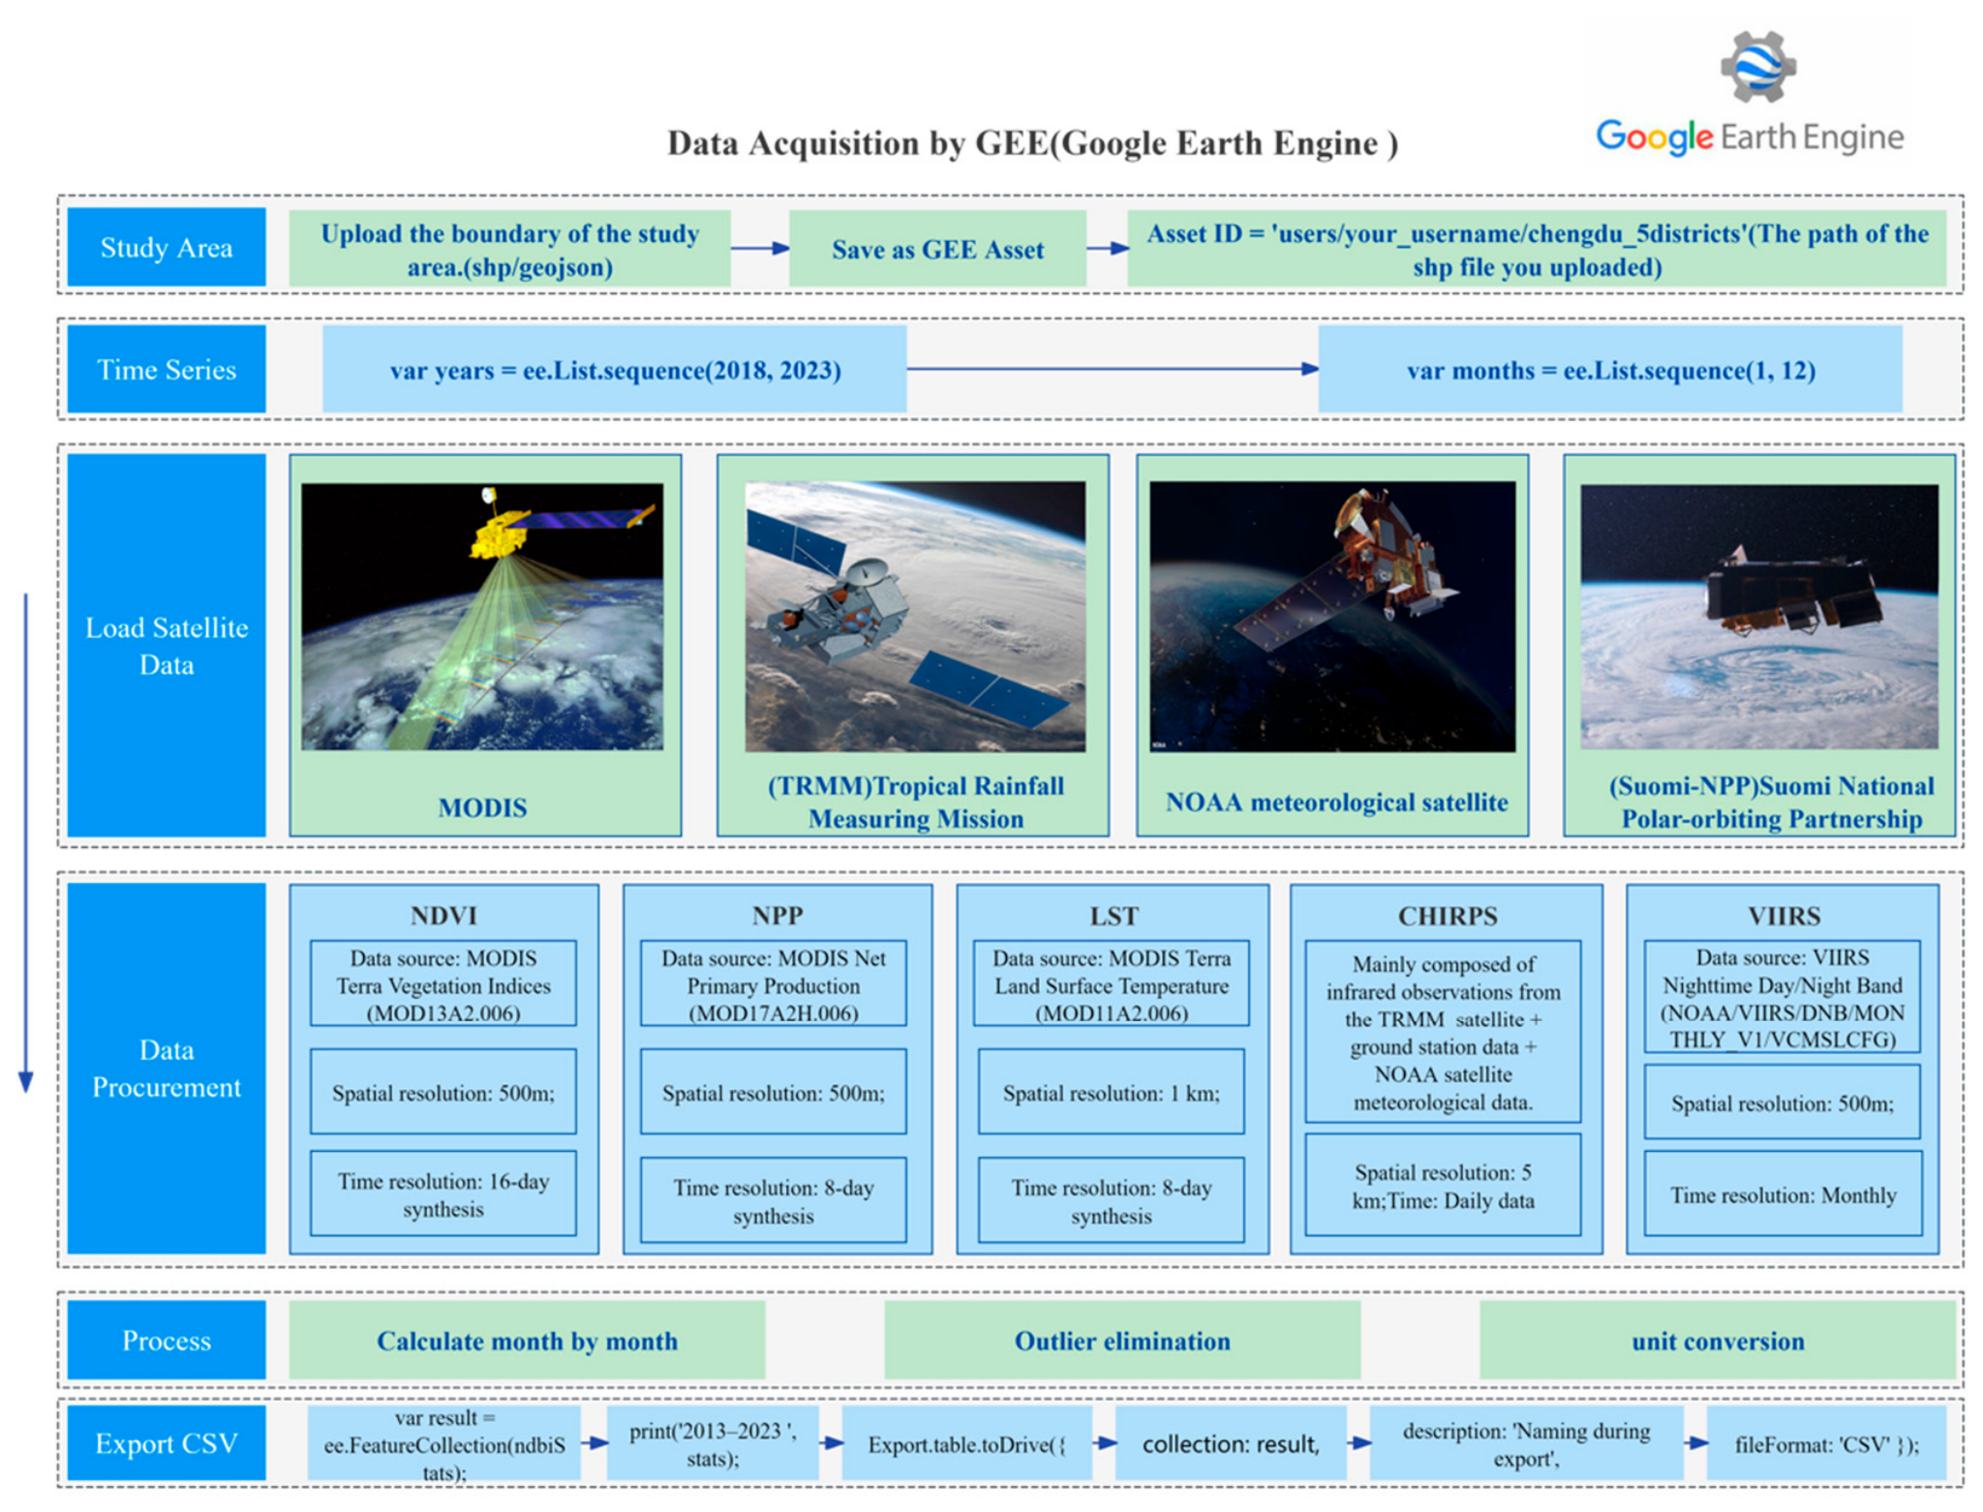Click the "fileFormat: 'CSV' });" box
Viewport: 1983px width, 1512px height.
(x=1826, y=1443)
